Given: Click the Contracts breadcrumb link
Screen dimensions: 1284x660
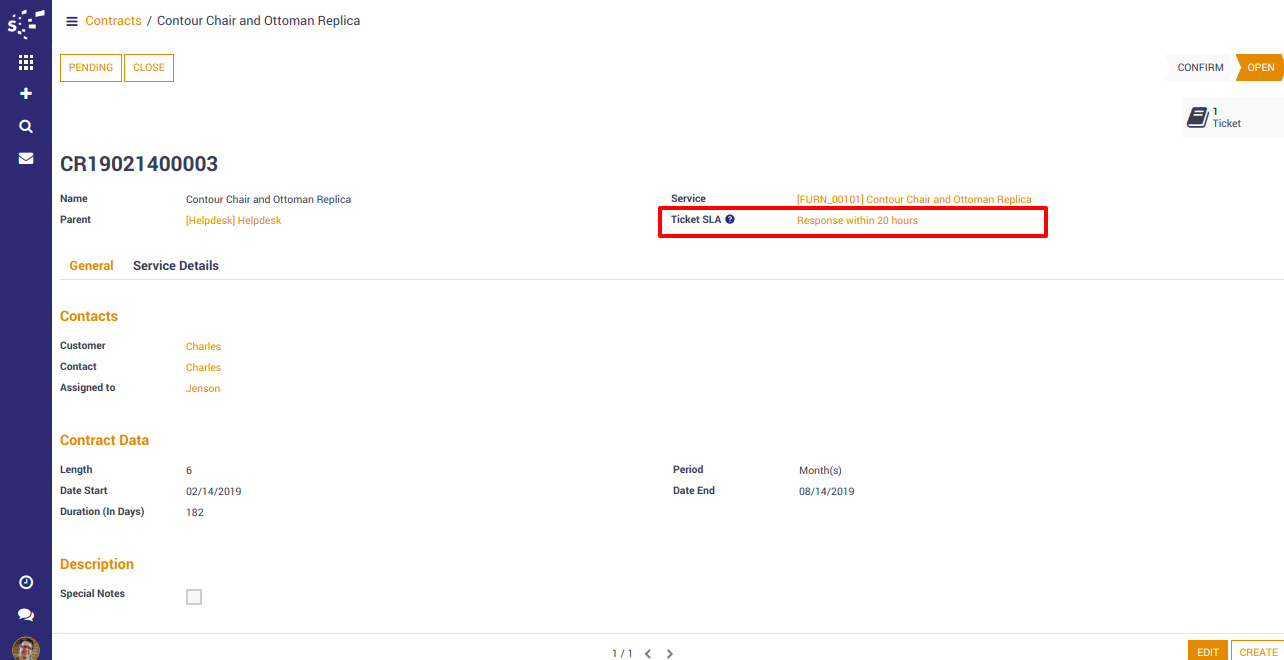Looking at the screenshot, I should pos(113,21).
